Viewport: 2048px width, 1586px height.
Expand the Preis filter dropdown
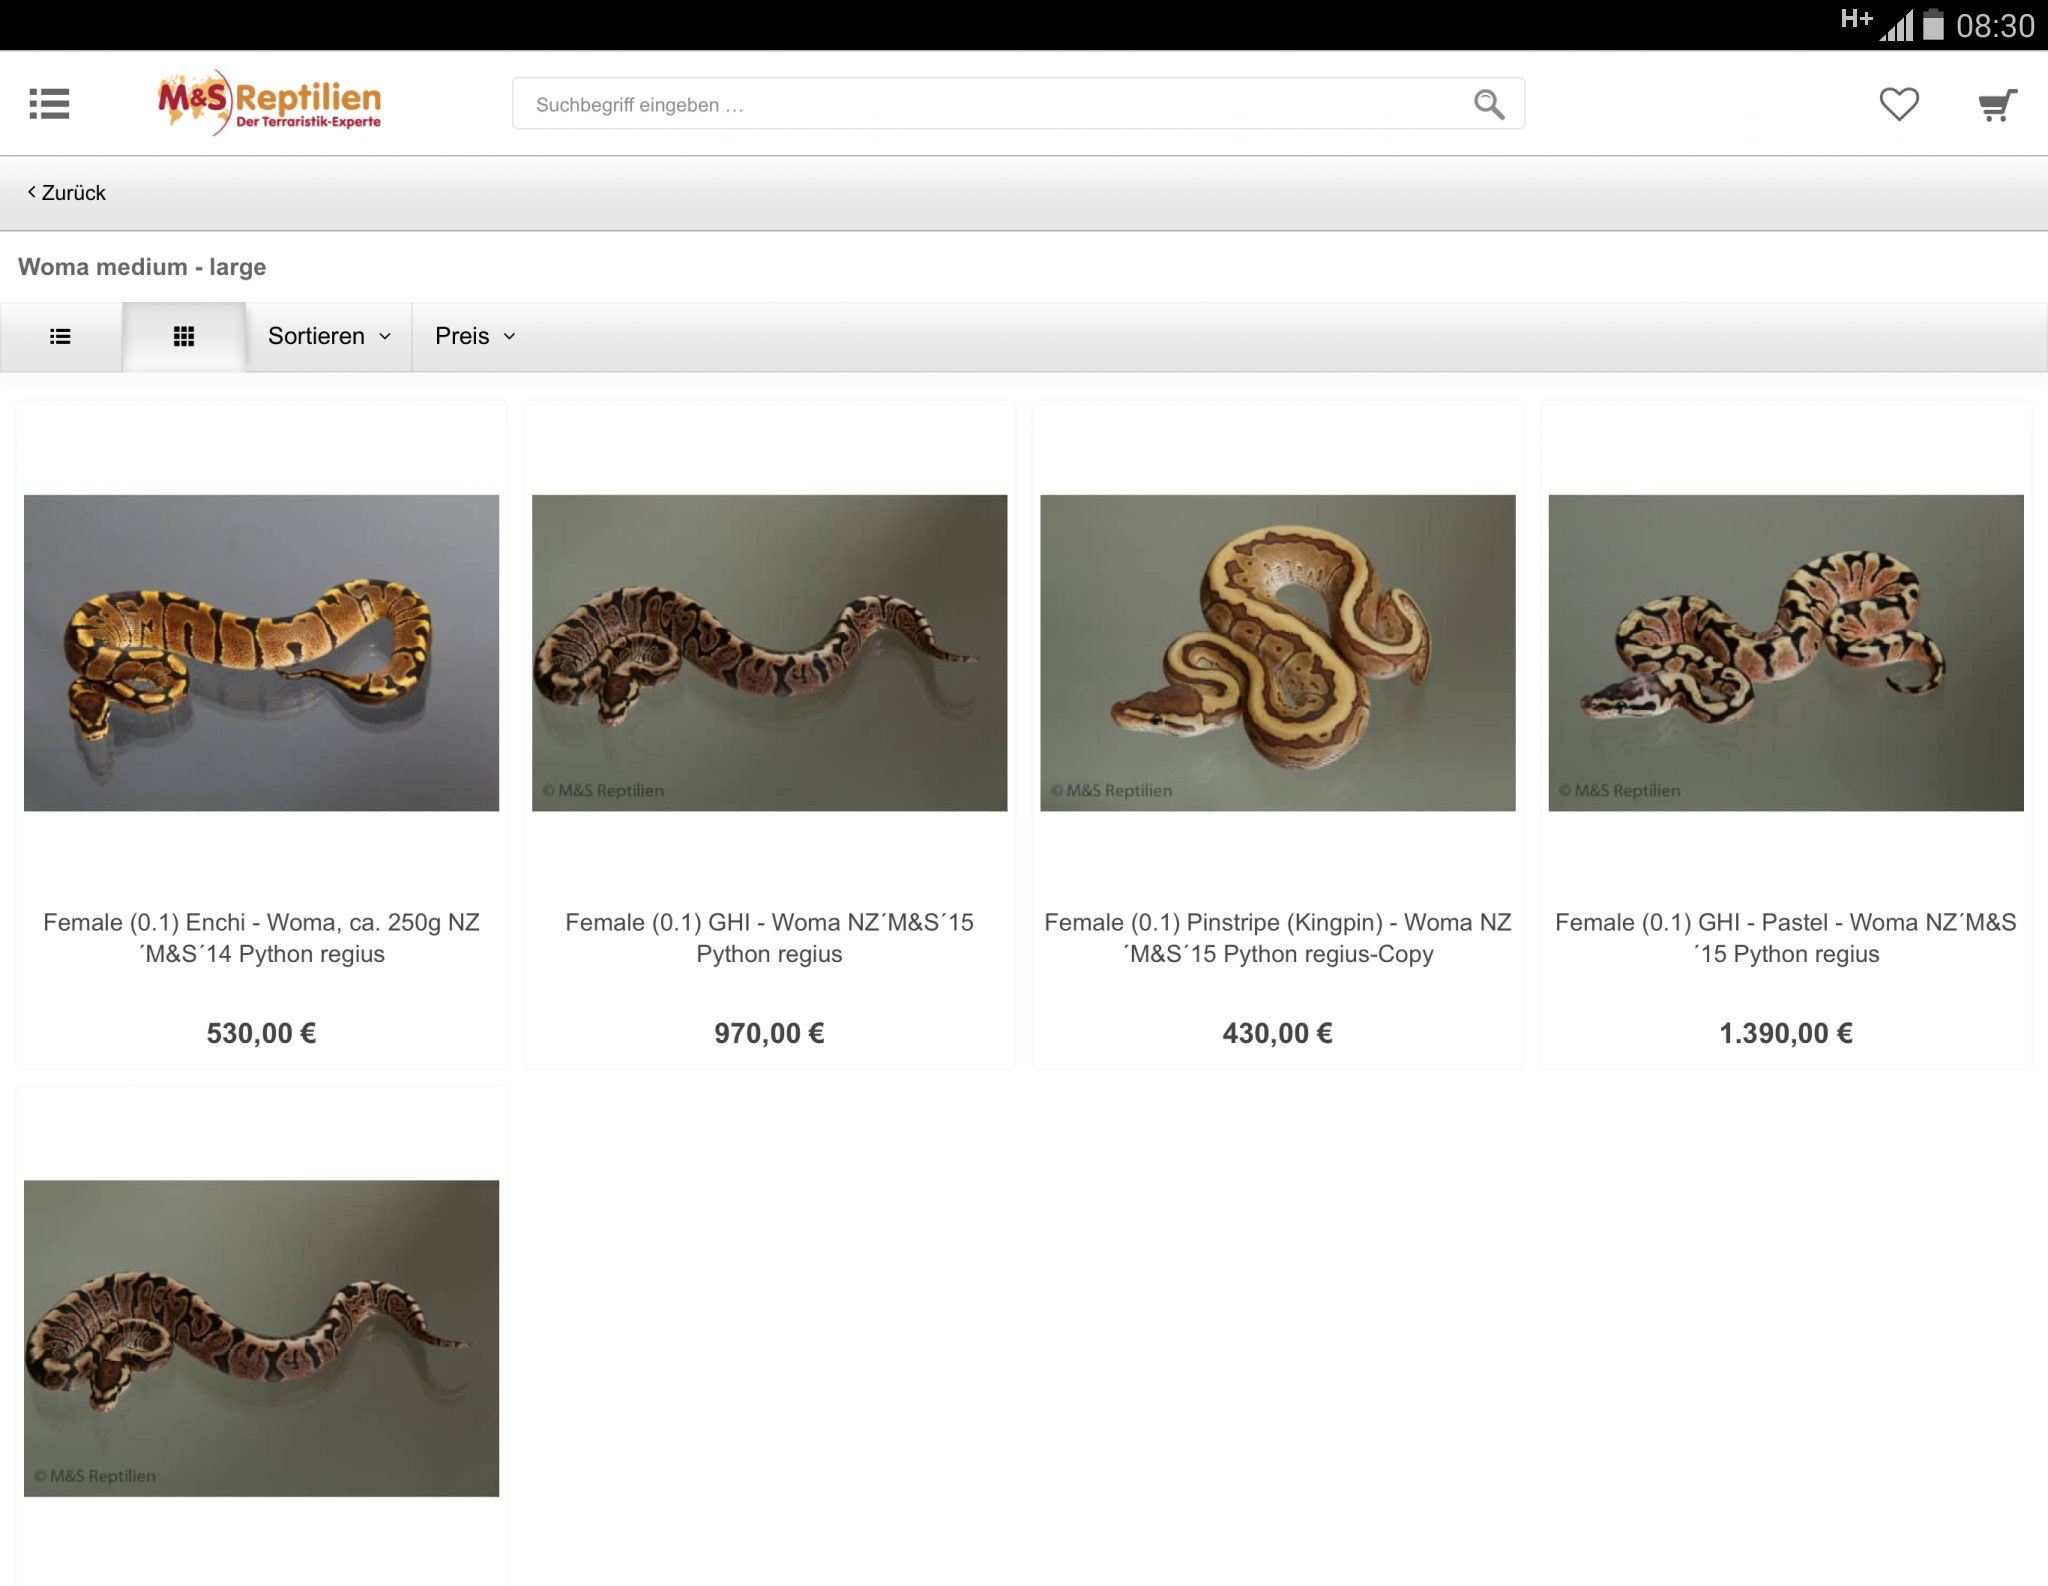point(475,336)
